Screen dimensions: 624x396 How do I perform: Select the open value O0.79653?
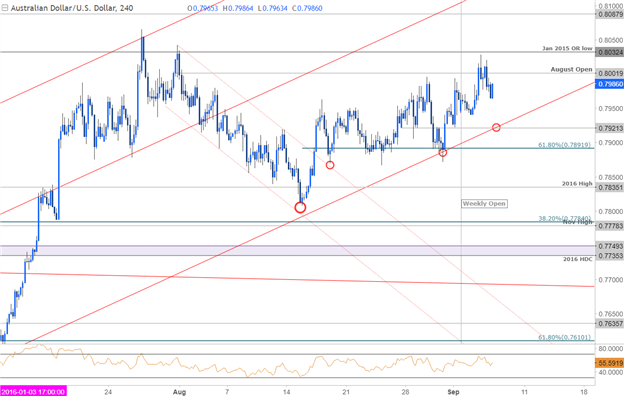pos(203,8)
